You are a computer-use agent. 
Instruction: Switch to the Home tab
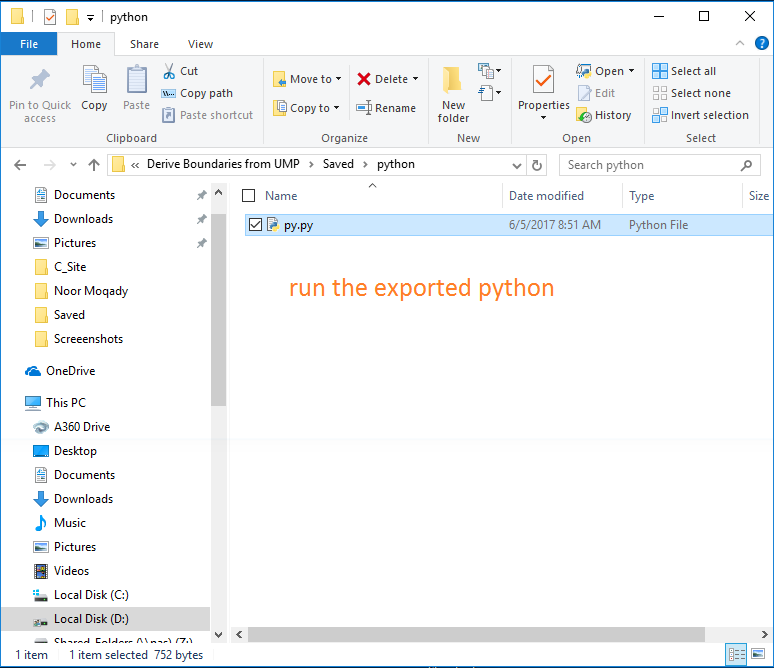(x=86, y=44)
